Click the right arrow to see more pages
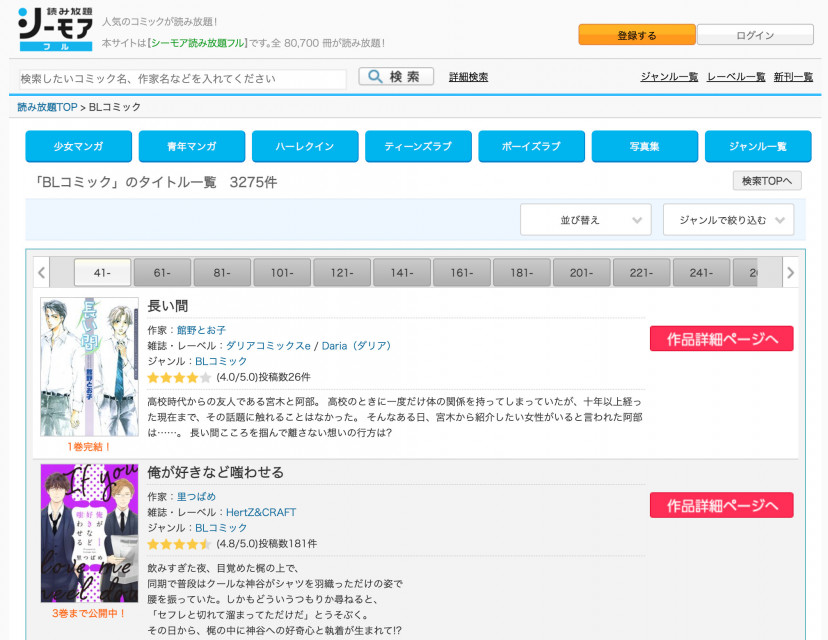828x640 pixels. [x=790, y=271]
